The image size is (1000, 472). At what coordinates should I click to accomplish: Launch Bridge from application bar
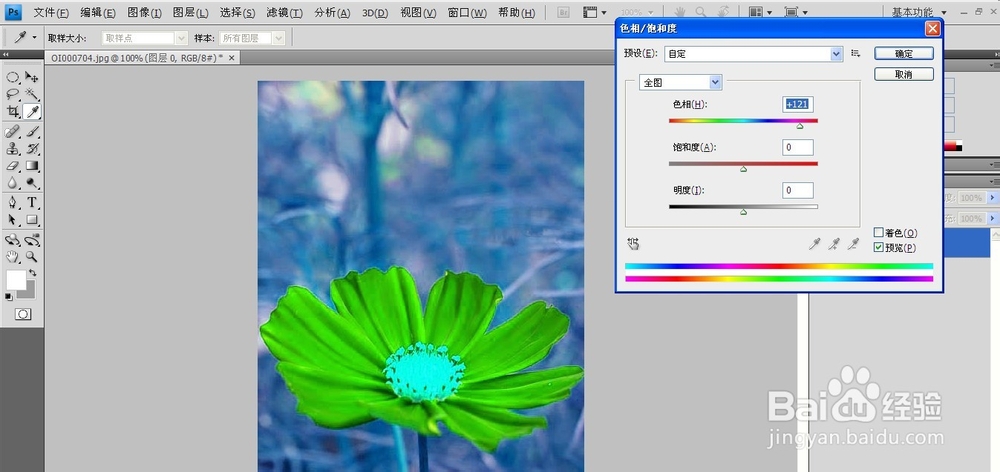coord(564,12)
